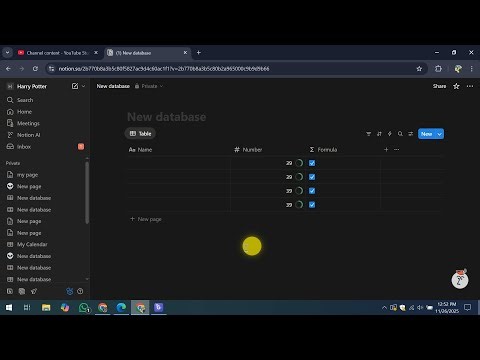
Task: Open File Explorer from the taskbar
Action: tap(46, 308)
